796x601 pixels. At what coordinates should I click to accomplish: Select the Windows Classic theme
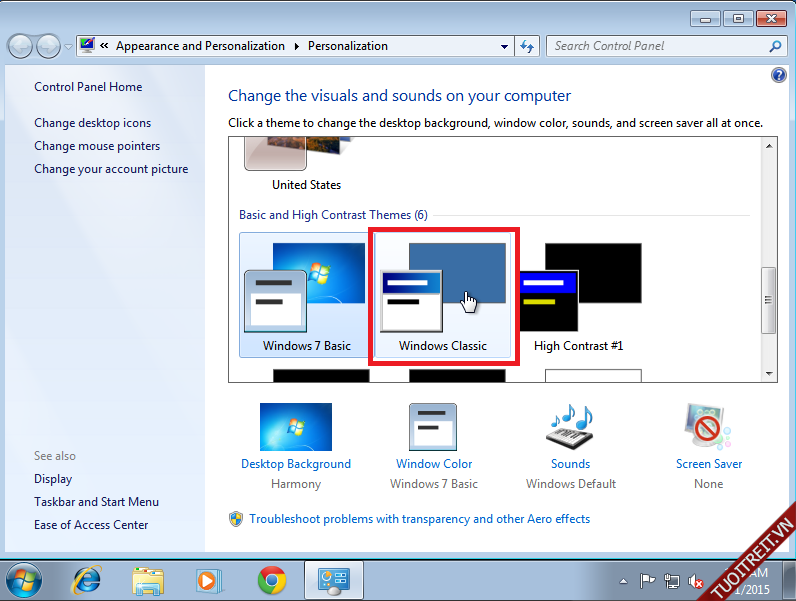pos(443,298)
